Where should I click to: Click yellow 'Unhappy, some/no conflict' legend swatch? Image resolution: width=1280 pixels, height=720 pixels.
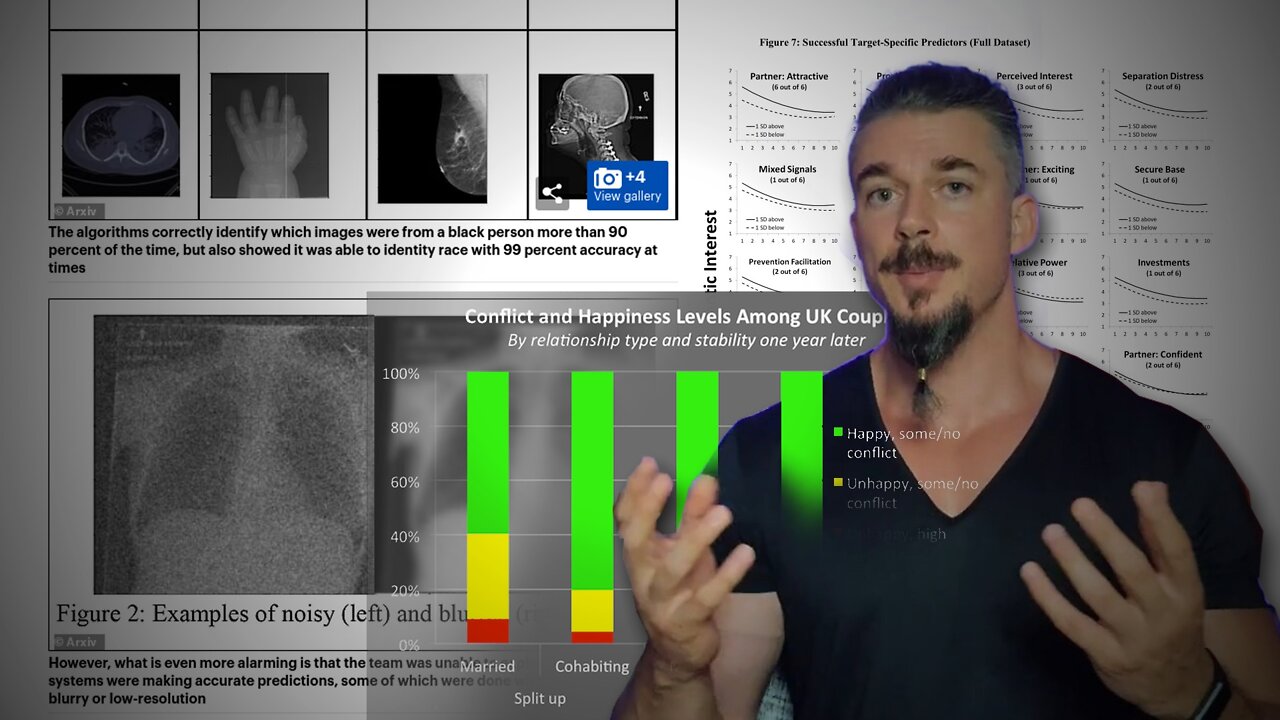pos(838,483)
